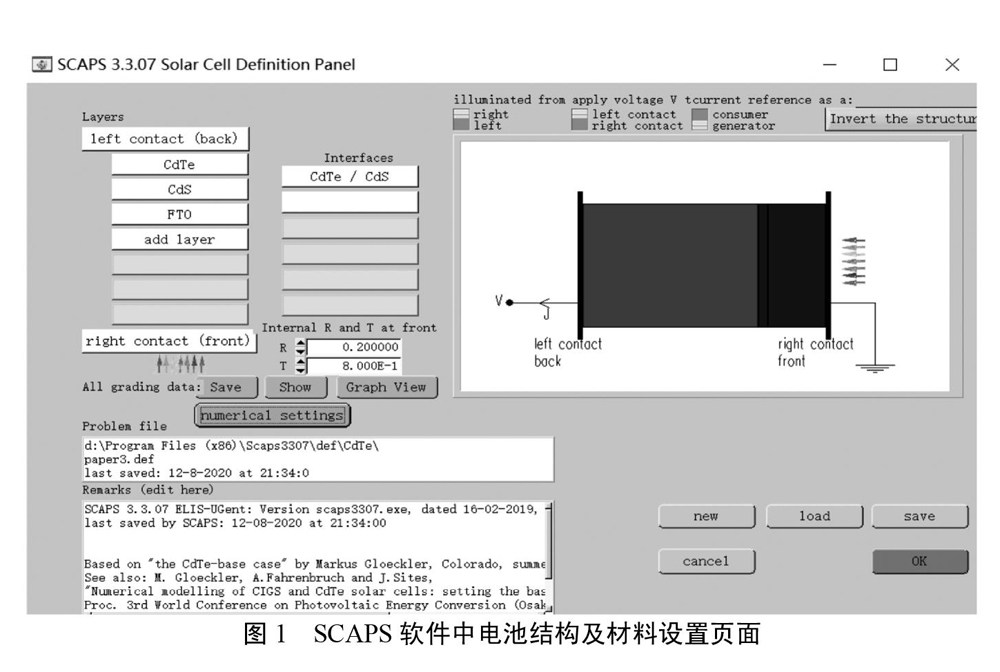Click the cancel button
The image size is (1000, 672).
(706, 562)
